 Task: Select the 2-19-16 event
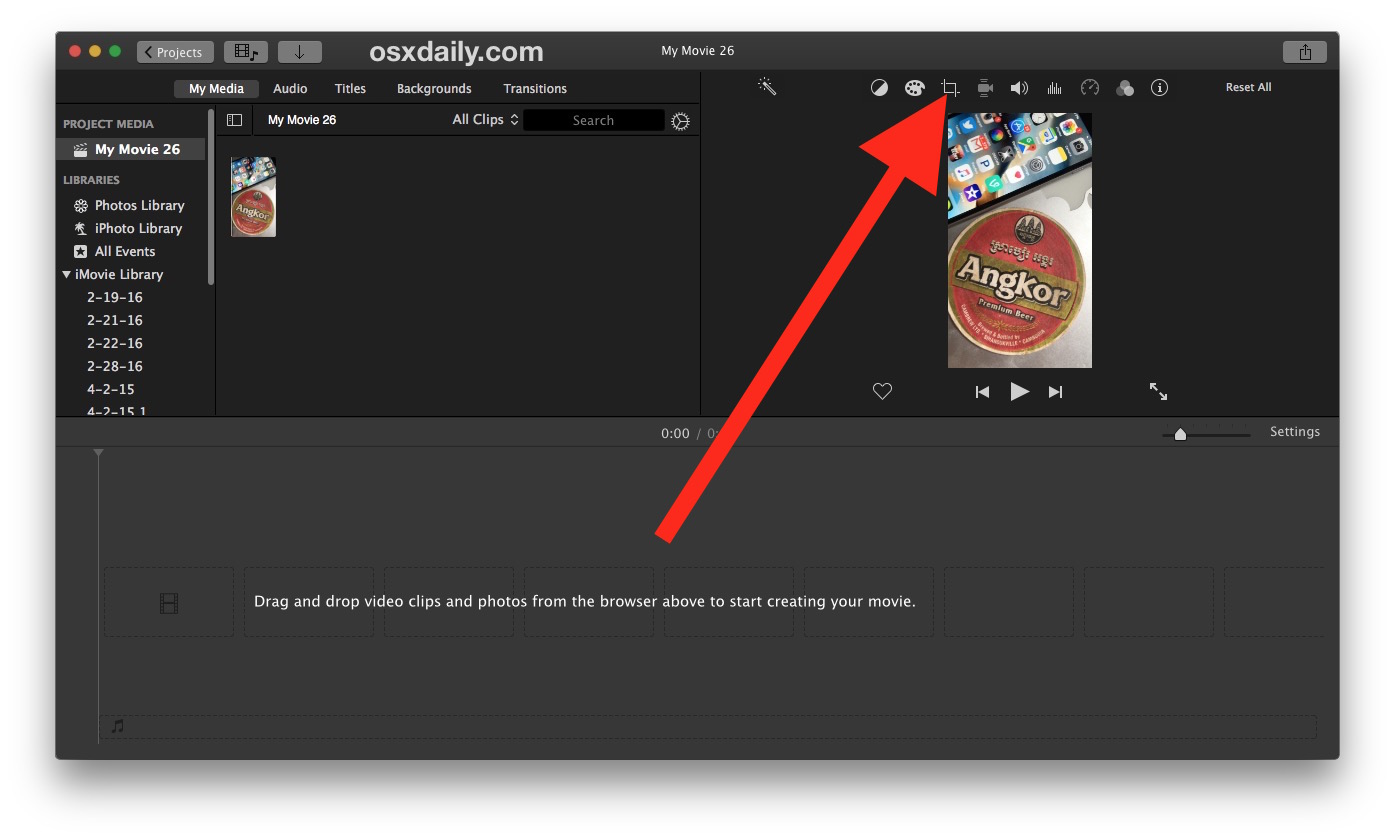115,297
